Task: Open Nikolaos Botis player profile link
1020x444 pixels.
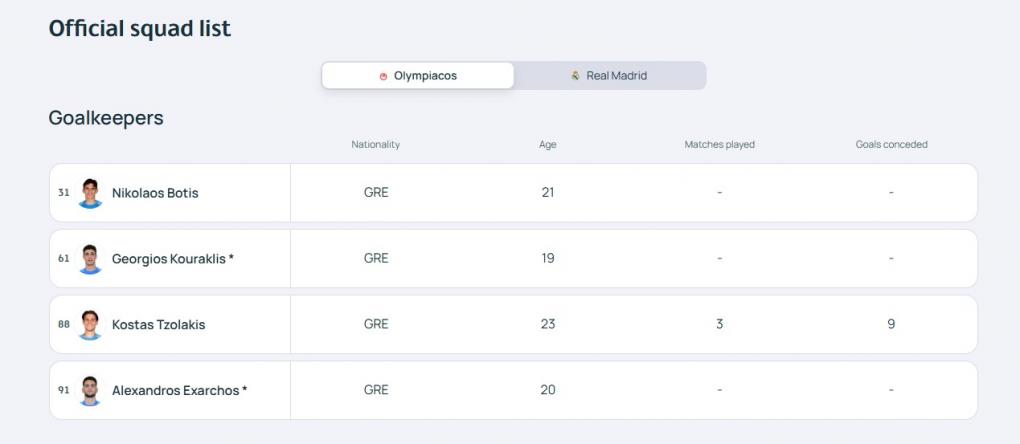Action: 155,193
